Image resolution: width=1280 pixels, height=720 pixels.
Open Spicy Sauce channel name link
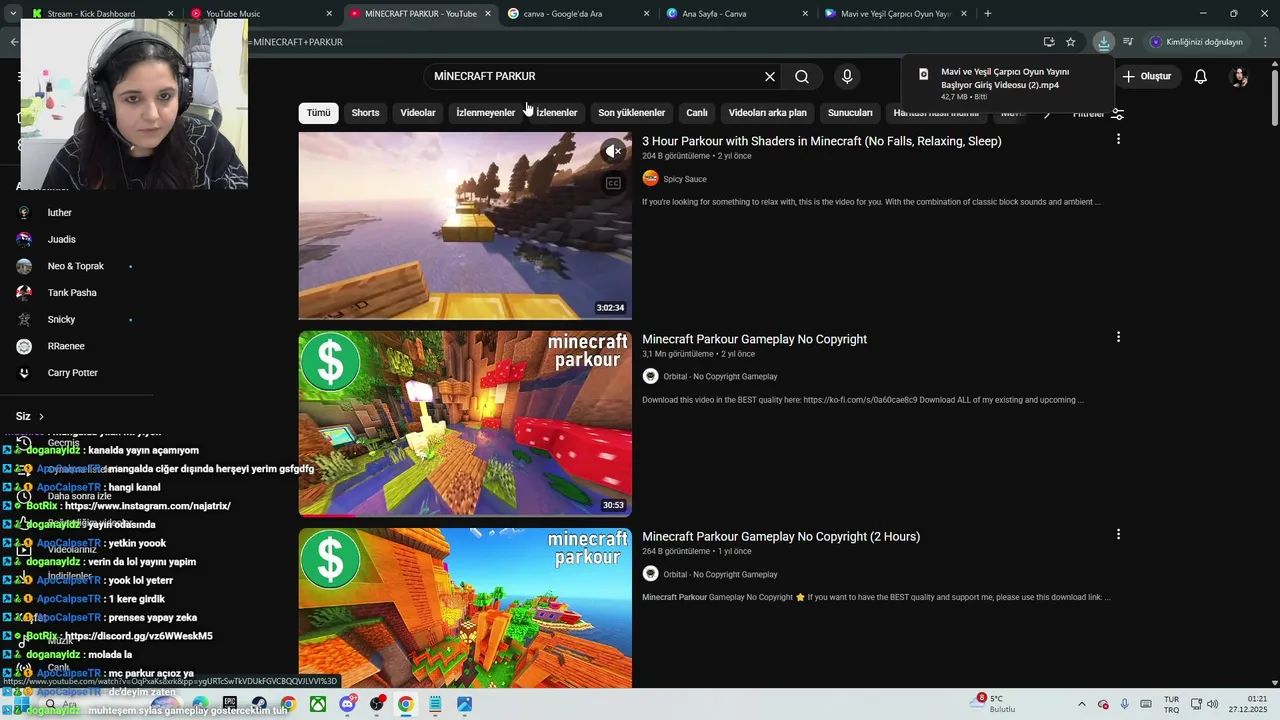click(685, 179)
